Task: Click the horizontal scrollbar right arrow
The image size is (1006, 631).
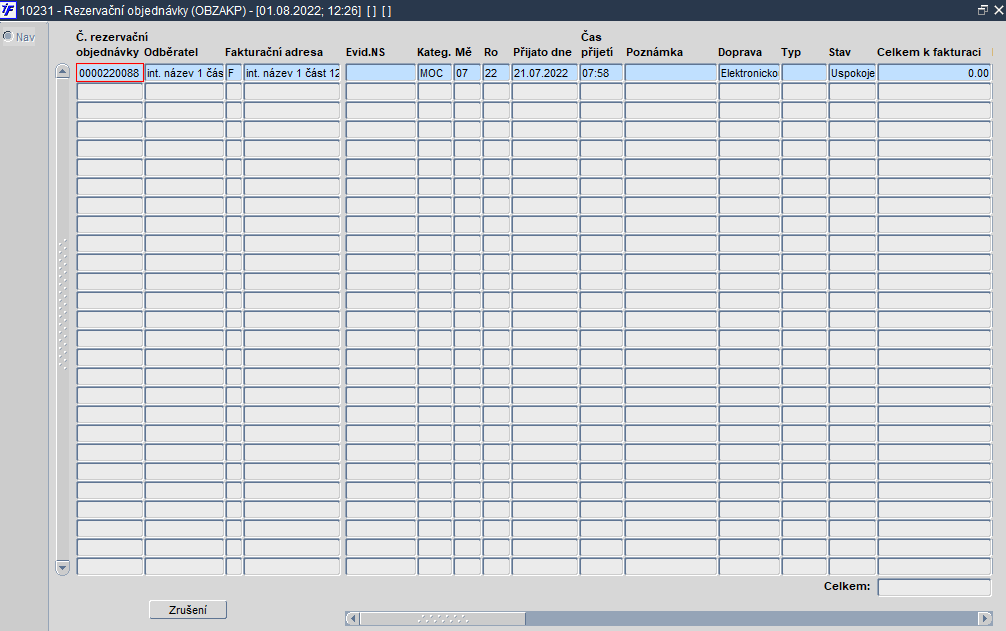Action: (x=985, y=618)
